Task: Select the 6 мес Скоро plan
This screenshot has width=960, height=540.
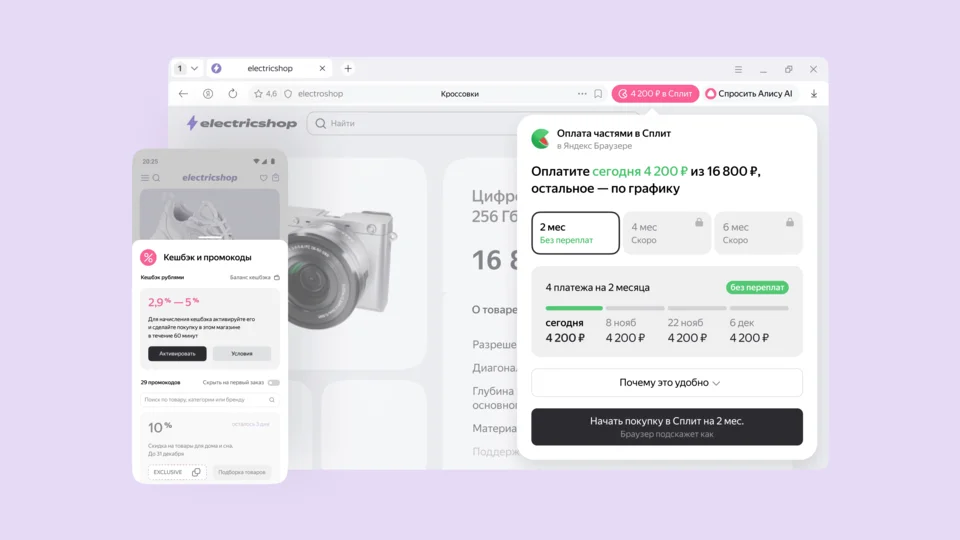Action: tap(758, 233)
